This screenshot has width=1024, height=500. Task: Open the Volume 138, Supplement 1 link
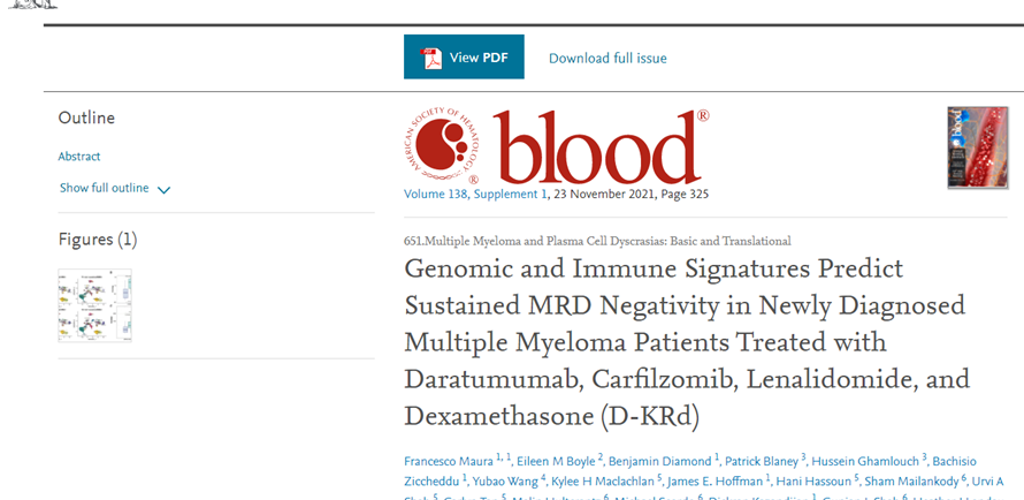pyautogui.click(x=476, y=194)
